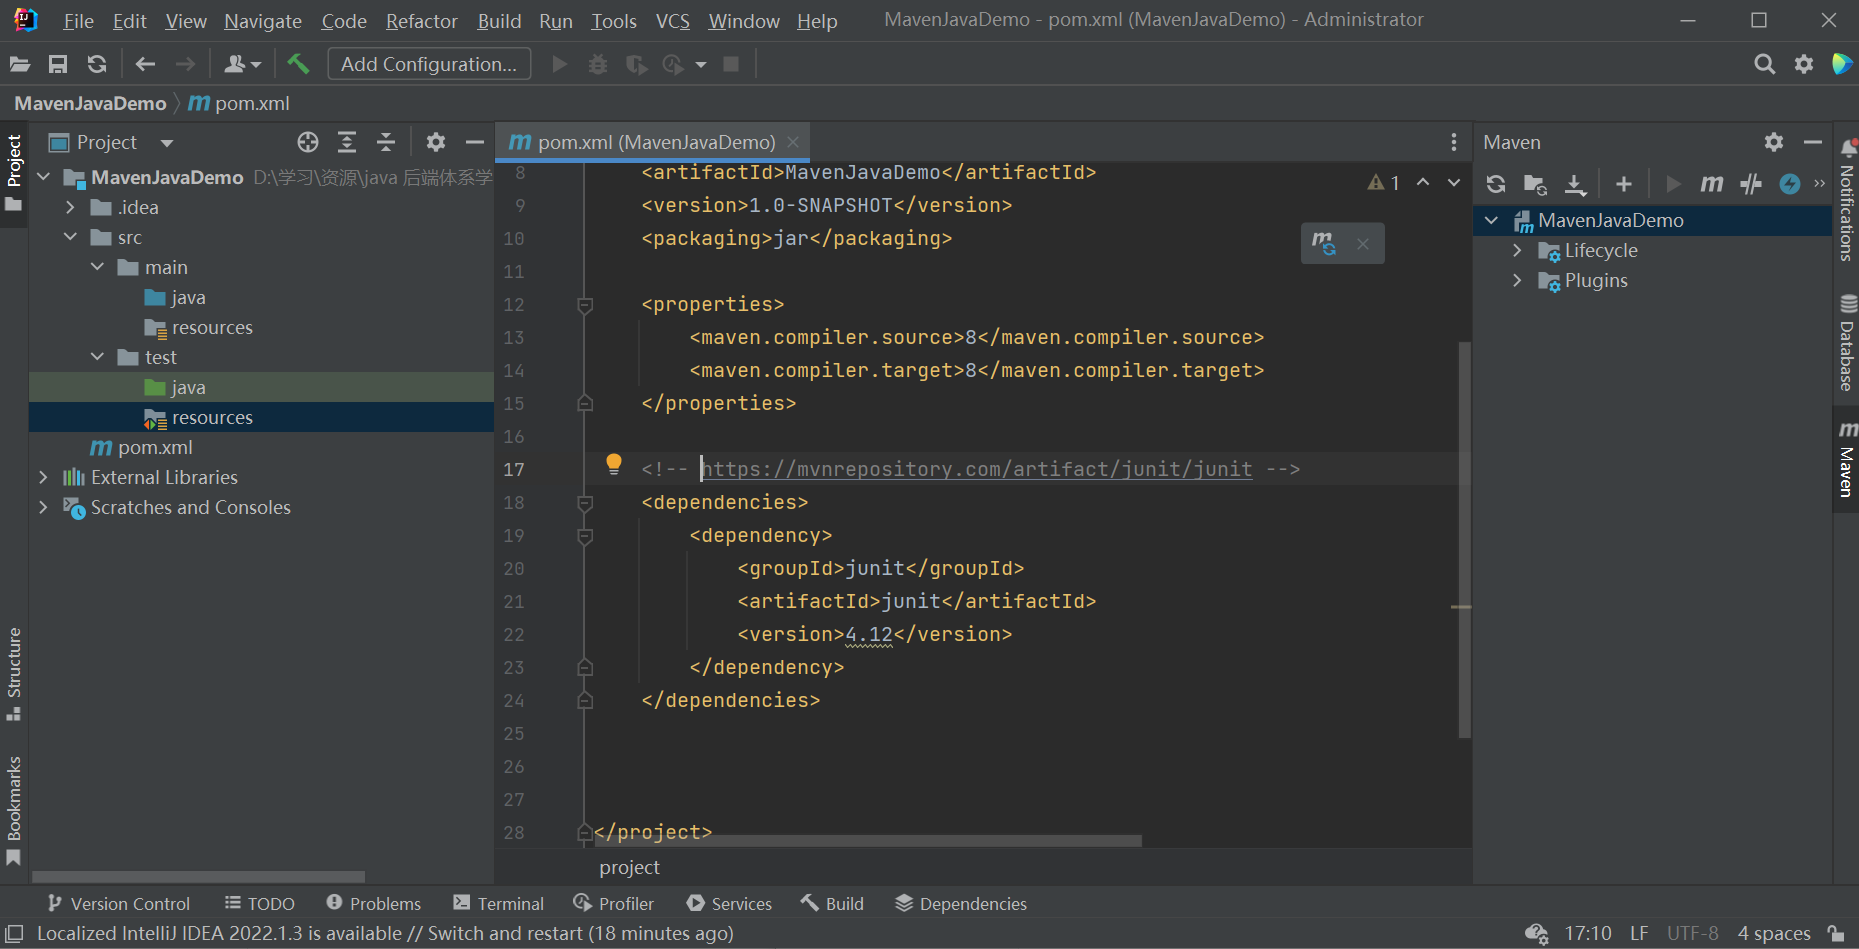
Task: Toggle the Notifications tool window
Action: point(1847,201)
